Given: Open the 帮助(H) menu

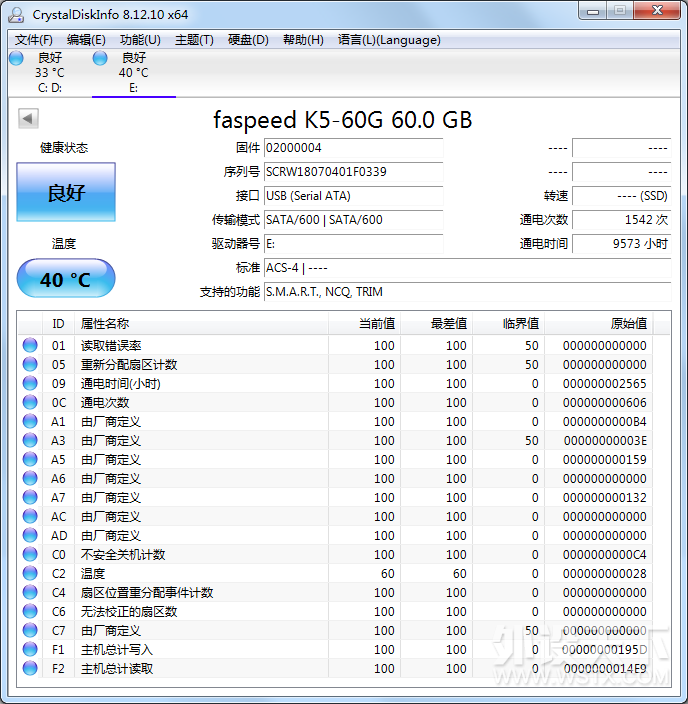Looking at the screenshot, I should 303,40.
